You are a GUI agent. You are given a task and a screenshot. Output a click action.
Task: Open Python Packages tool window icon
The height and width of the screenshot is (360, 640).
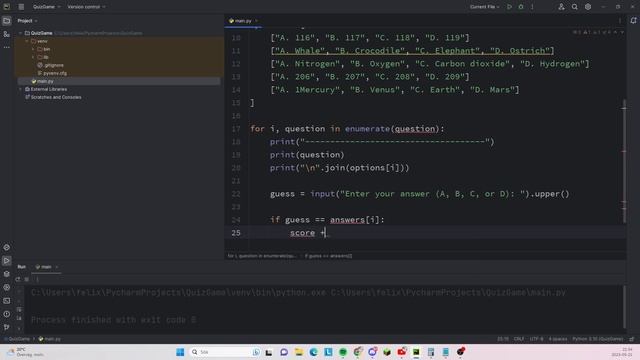click(7, 247)
